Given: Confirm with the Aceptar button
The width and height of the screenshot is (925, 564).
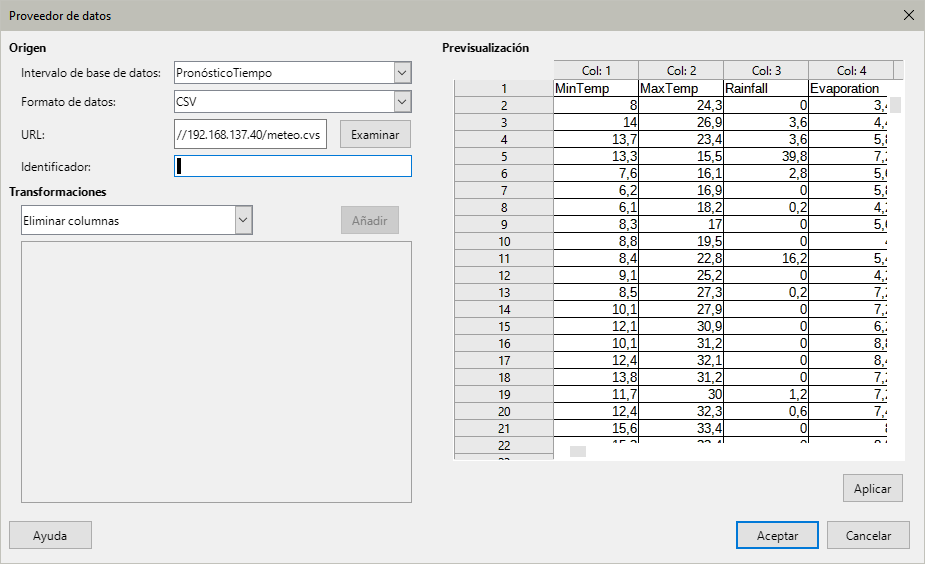Looking at the screenshot, I should pyautogui.click(x=777, y=535).
